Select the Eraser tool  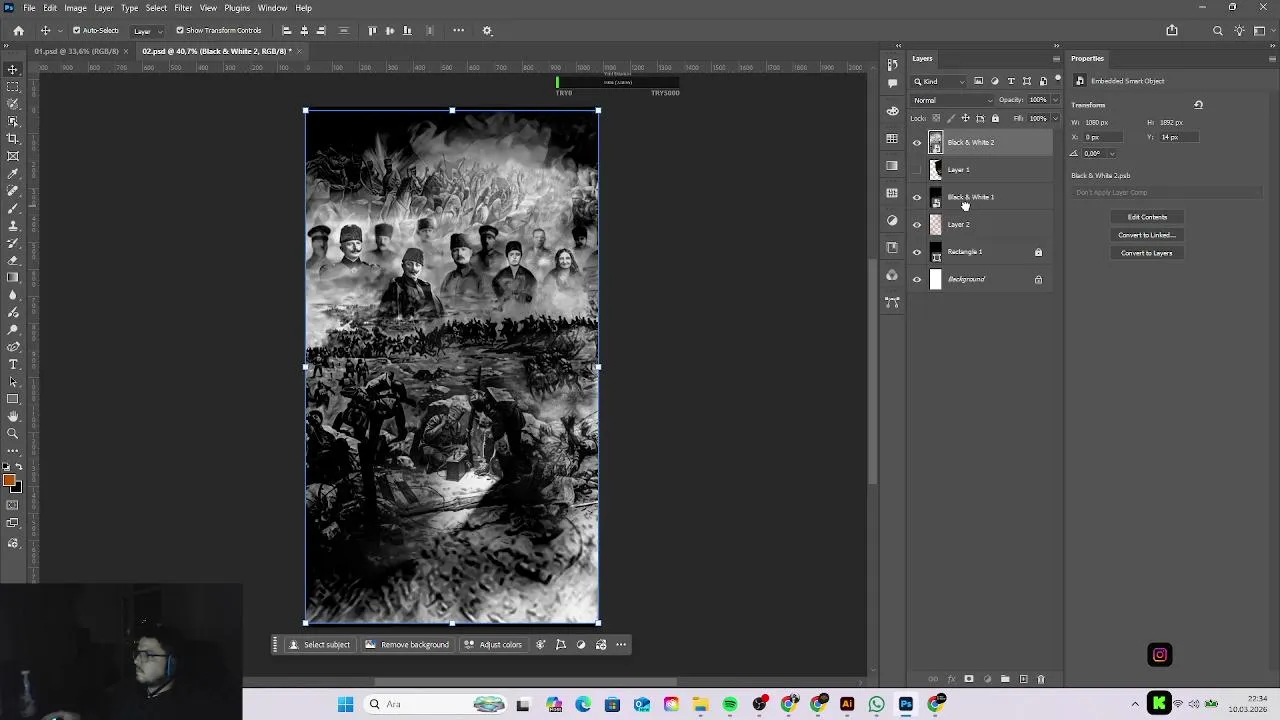pyautogui.click(x=13, y=260)
